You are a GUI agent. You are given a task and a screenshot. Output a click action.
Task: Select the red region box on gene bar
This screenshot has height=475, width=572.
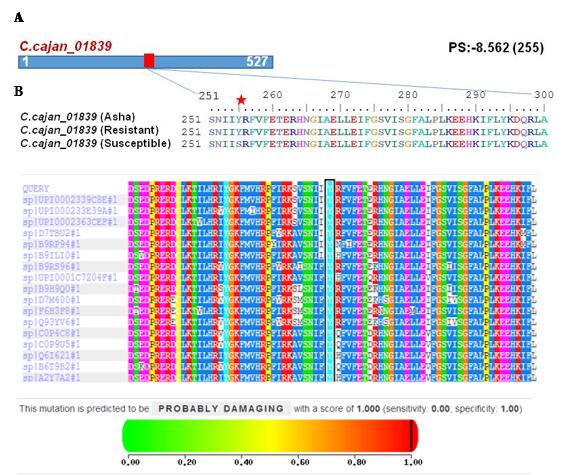tap(149, 61)
